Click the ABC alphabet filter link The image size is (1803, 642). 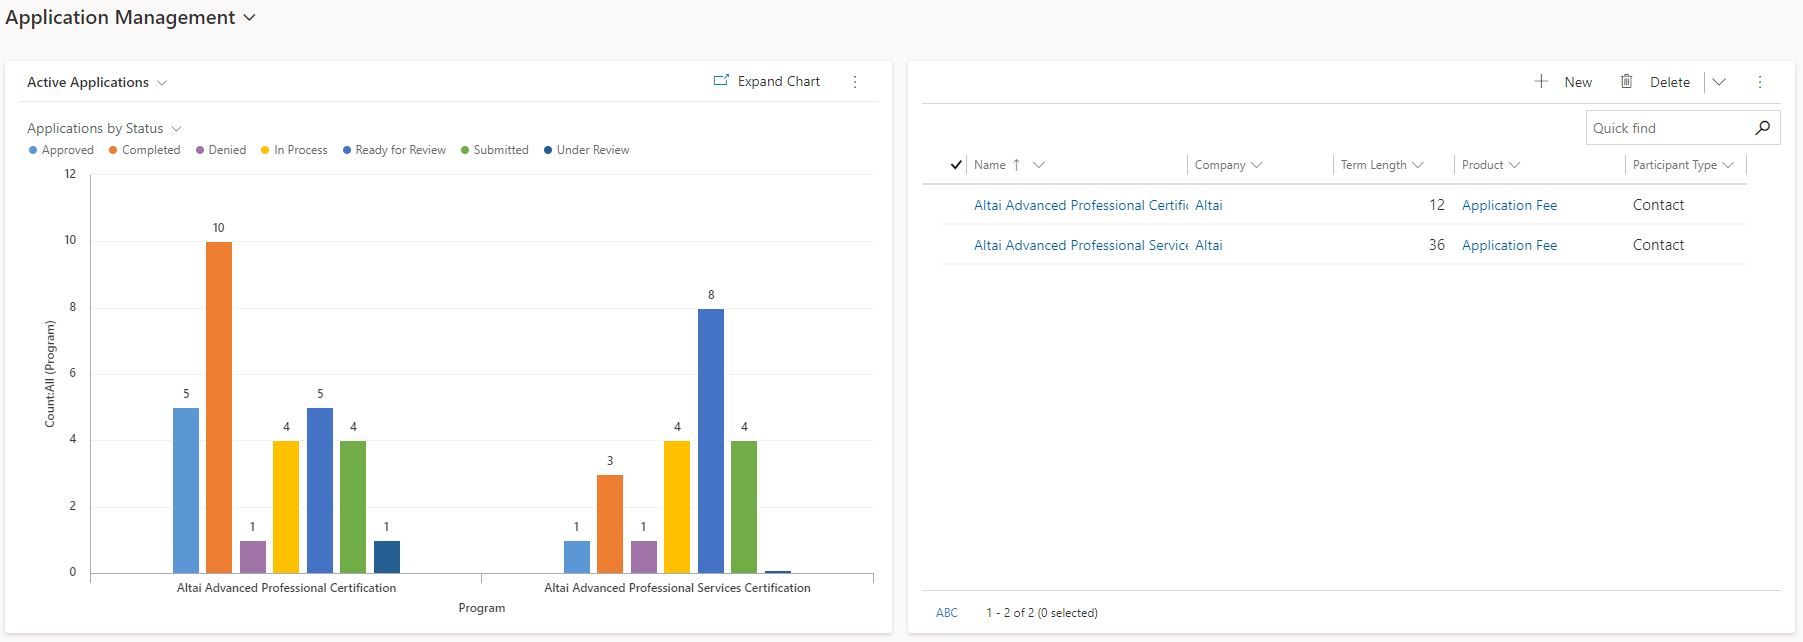pyautogui.click(x=947, y=613)
